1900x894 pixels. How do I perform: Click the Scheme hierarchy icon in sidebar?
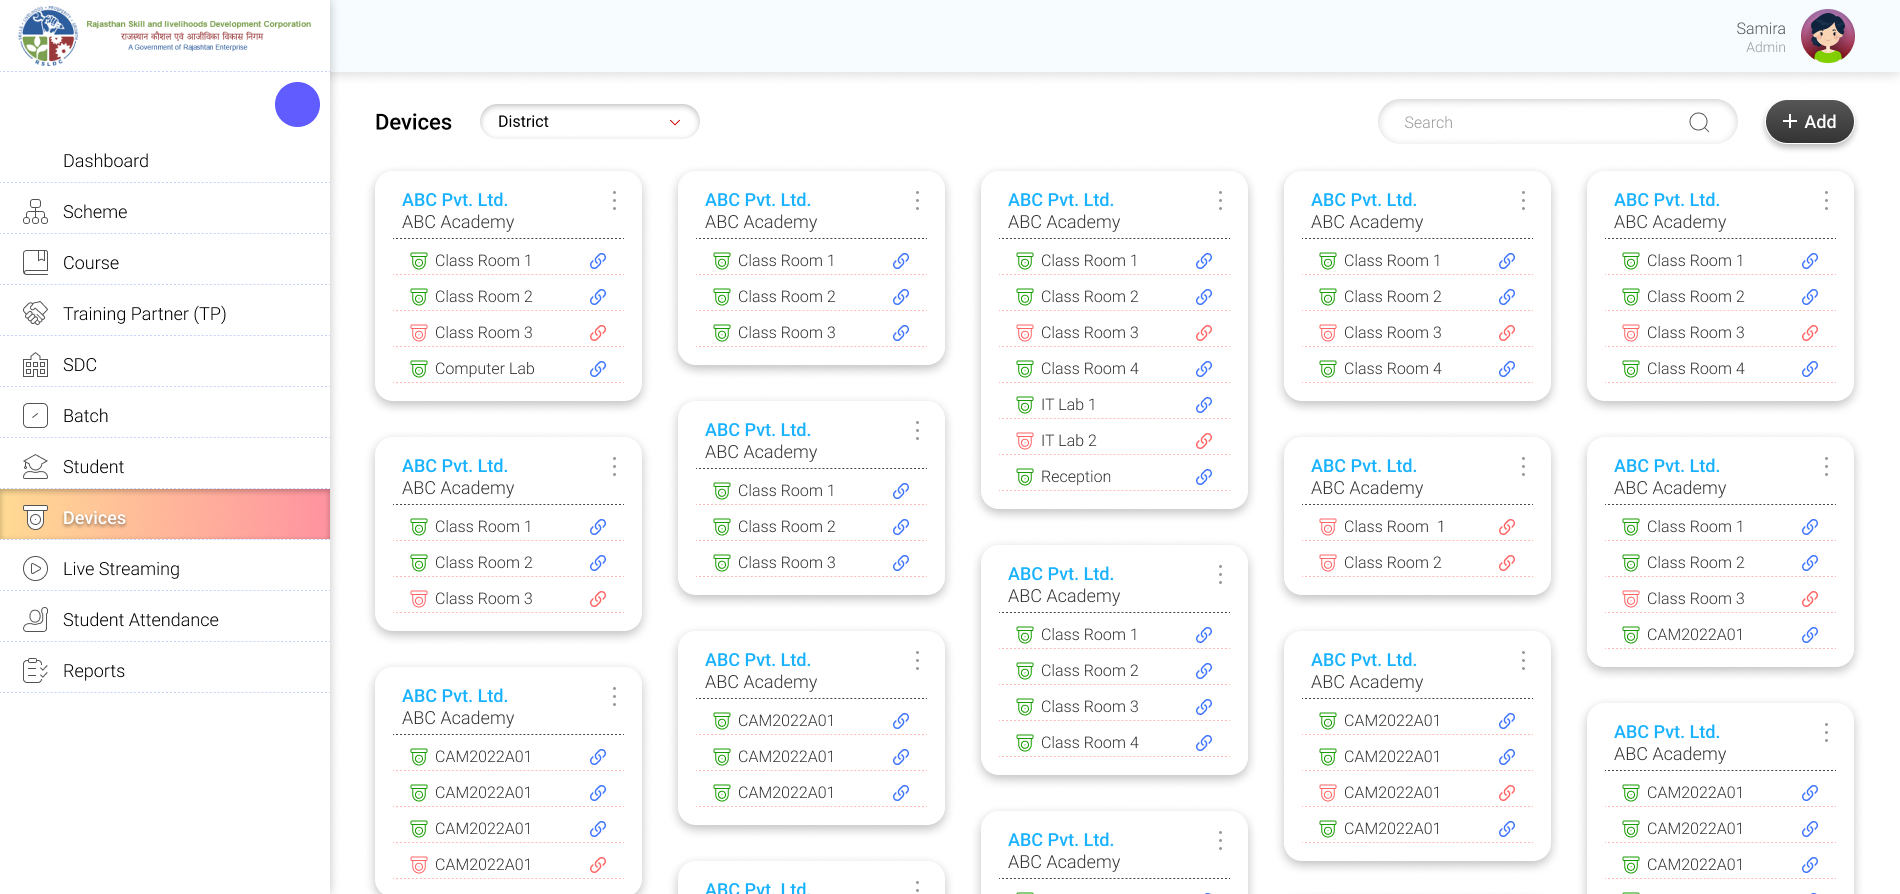click(x=35, y=211)
